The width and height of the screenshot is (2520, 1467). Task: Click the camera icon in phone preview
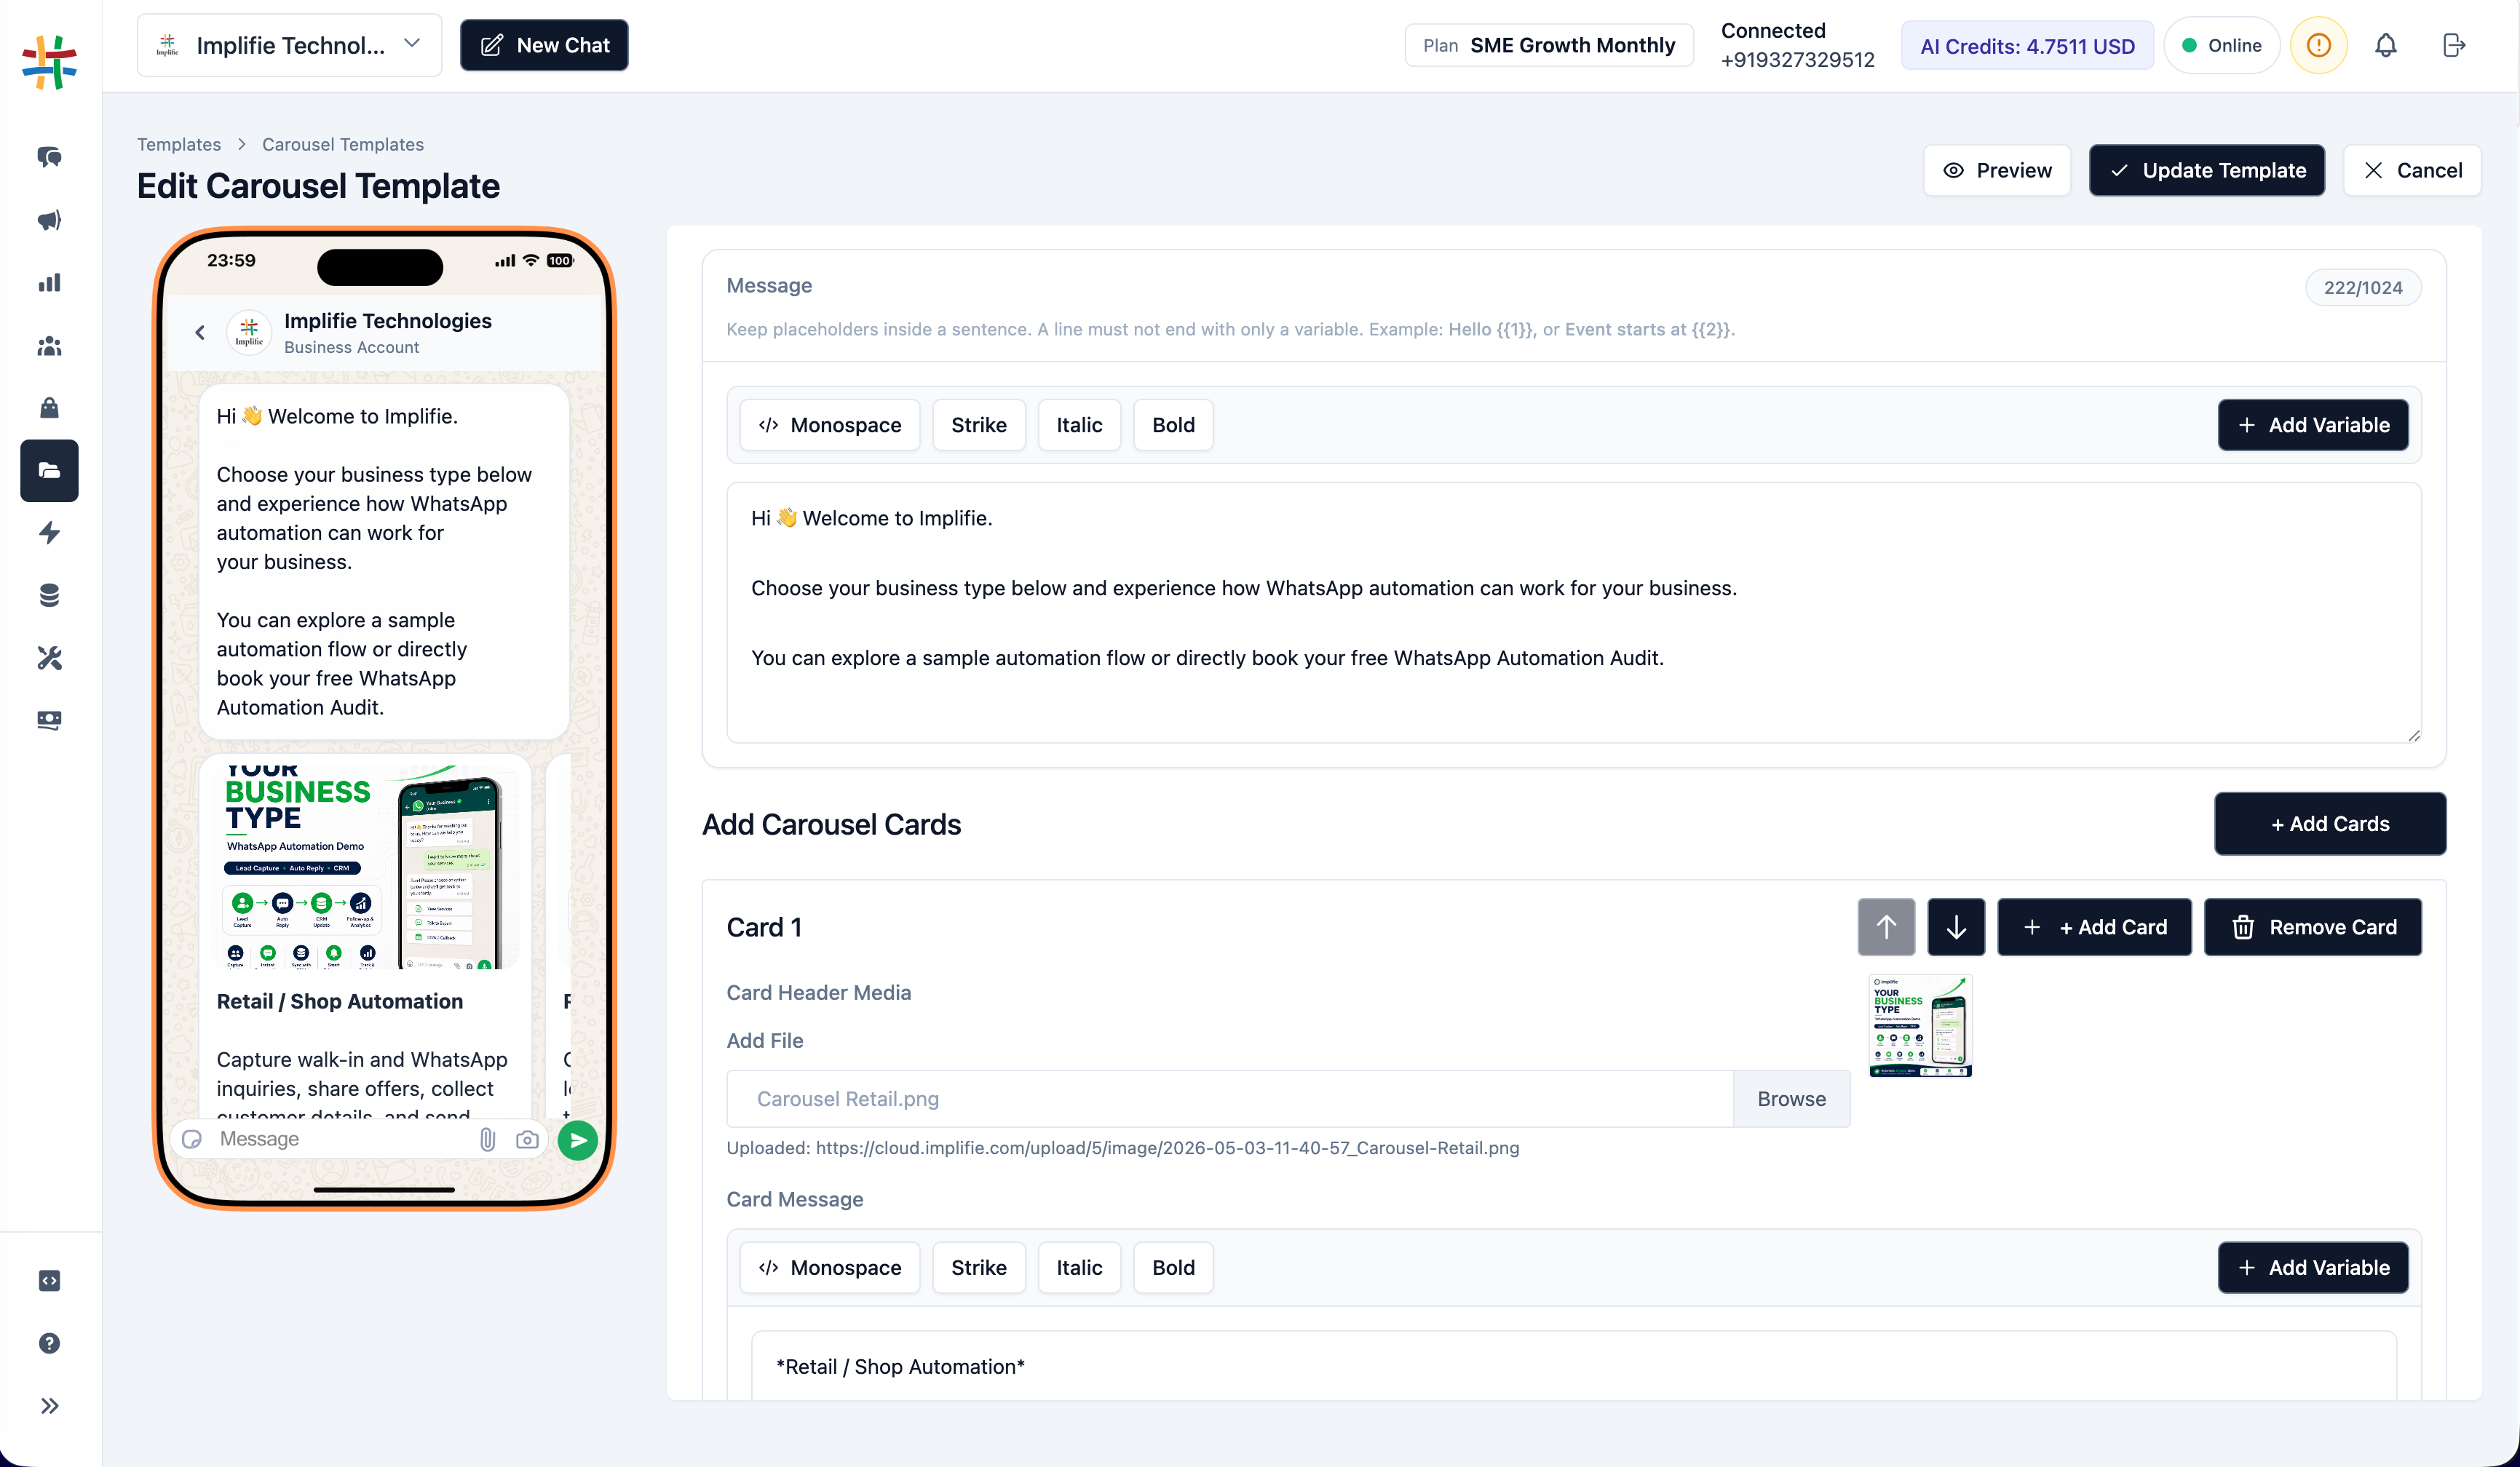[x=527, y=1139]
